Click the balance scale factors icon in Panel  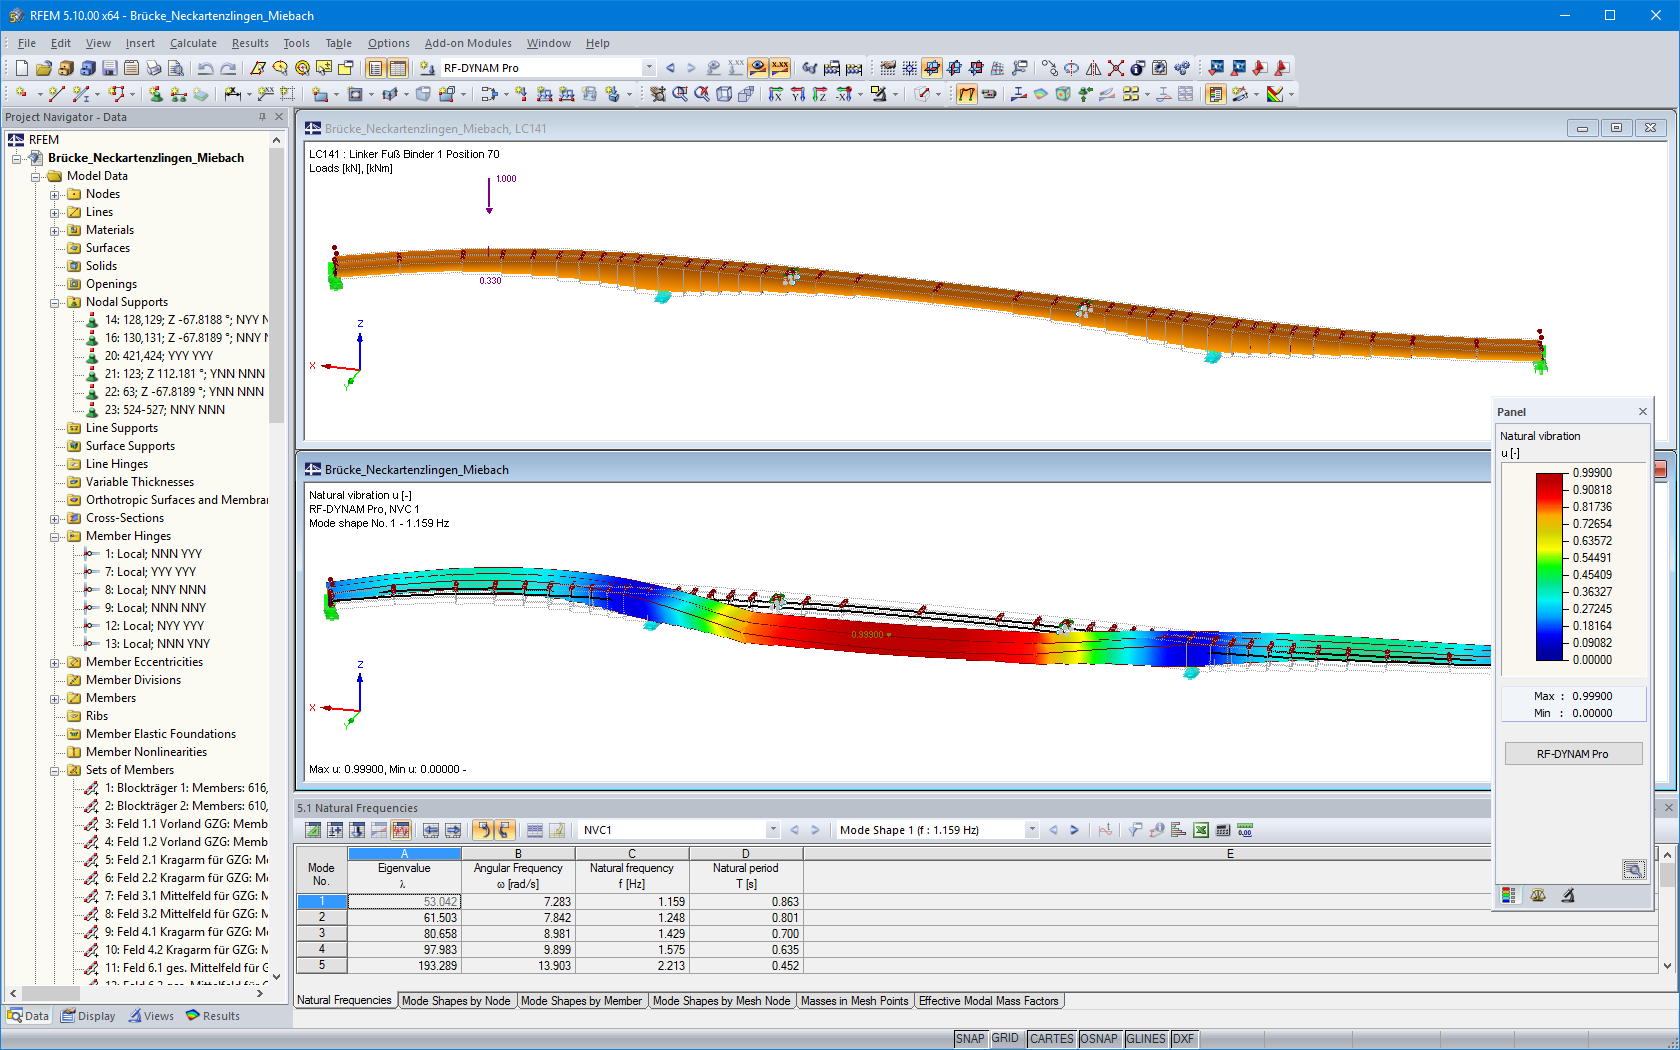point(1538,896)
